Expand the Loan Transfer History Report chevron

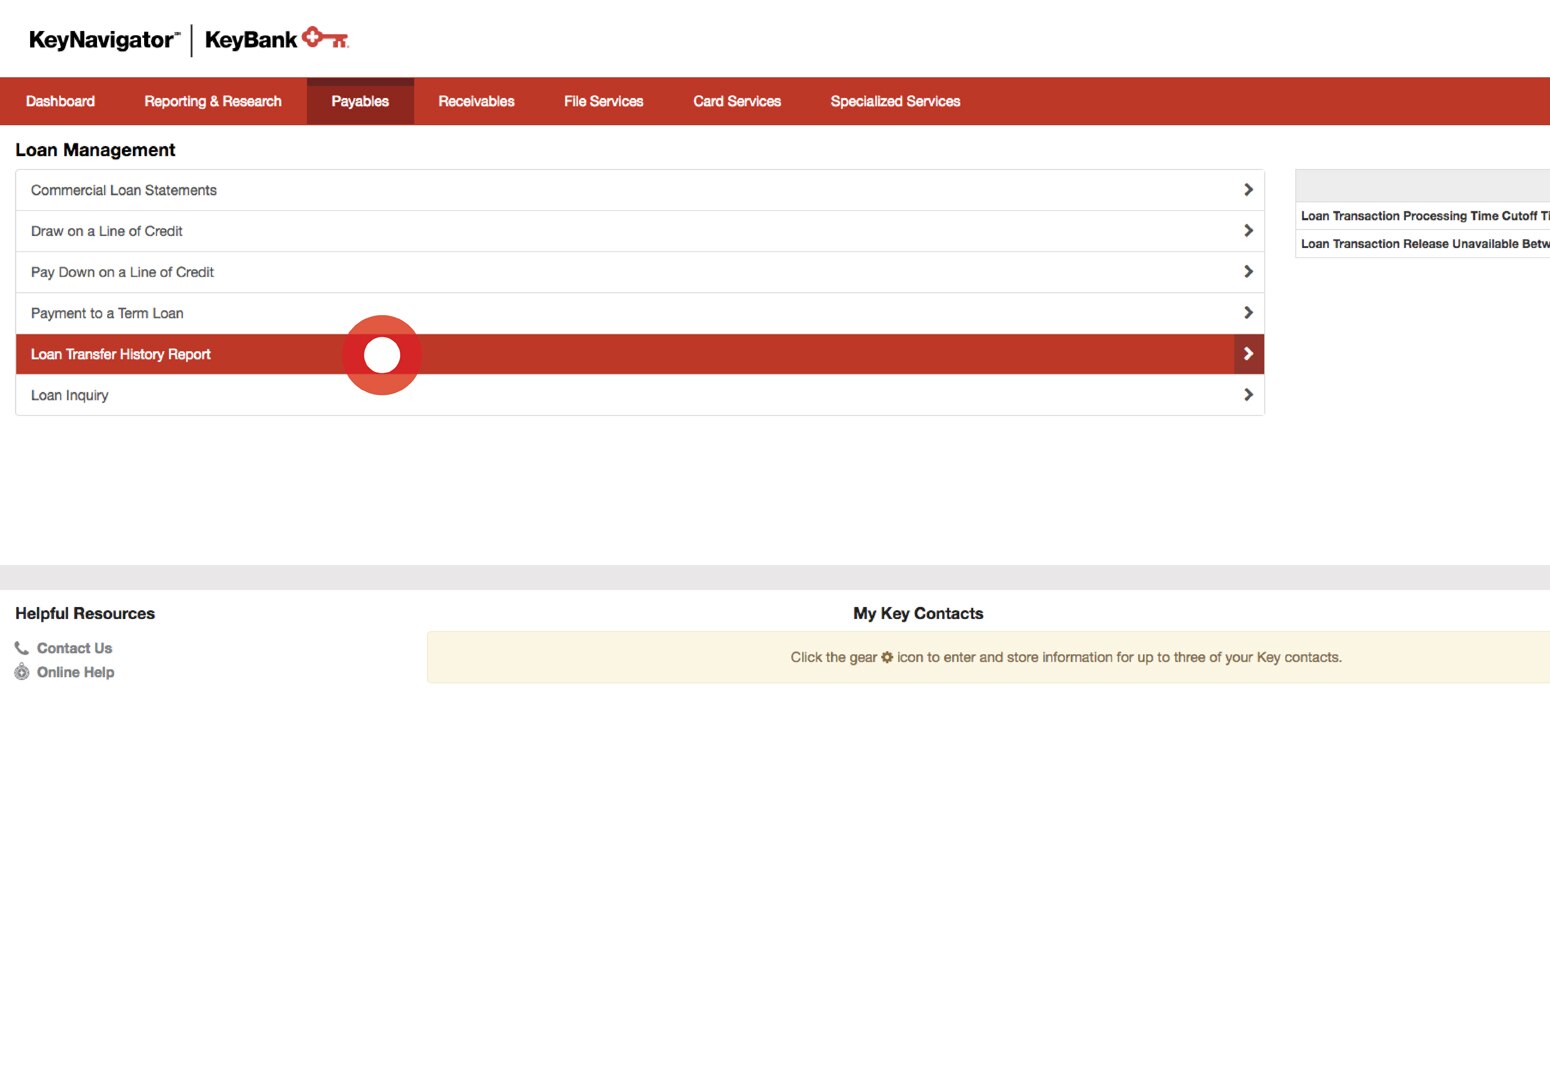tap(1248, 353)
